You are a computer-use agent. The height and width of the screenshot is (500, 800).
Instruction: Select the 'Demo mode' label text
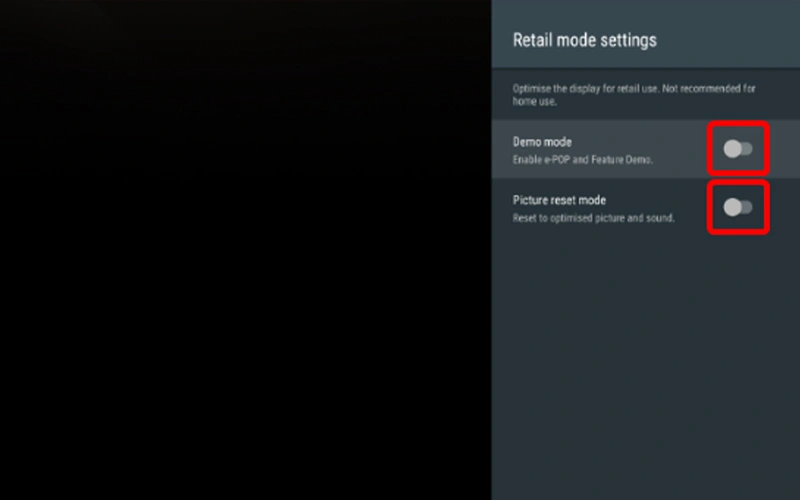click(542, 142)
